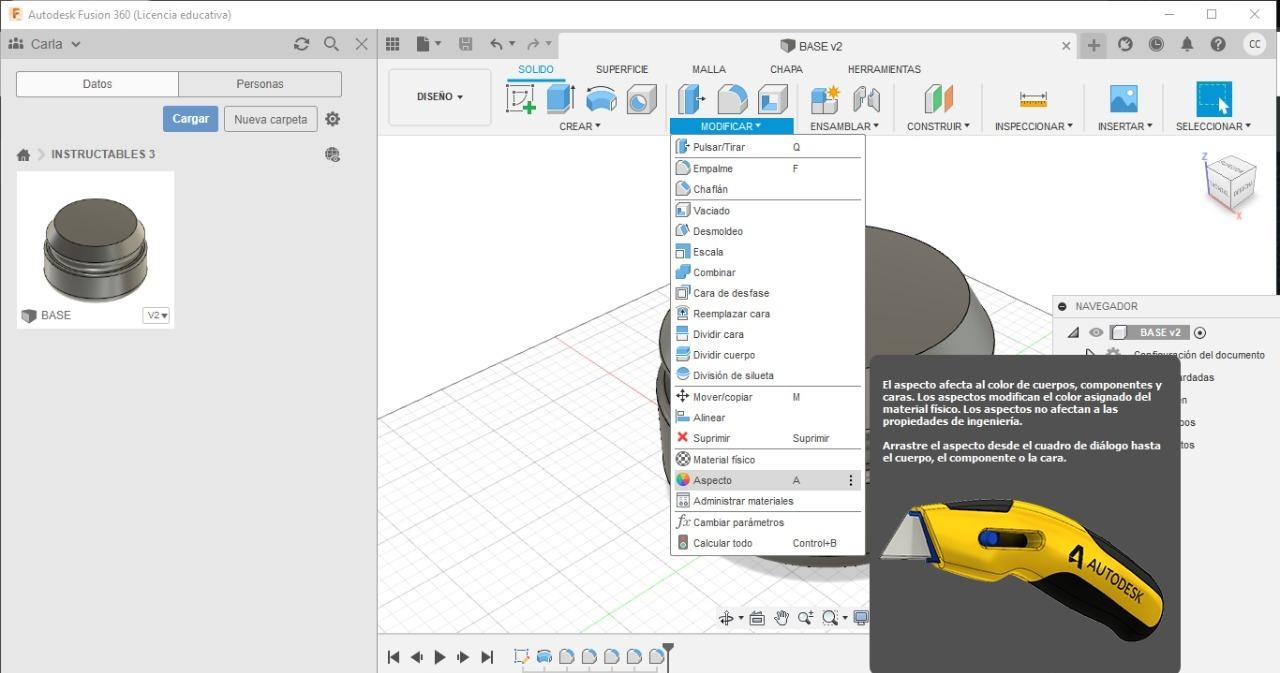Open the ENSAMBLAR dropdown menu

click(845, 126)
